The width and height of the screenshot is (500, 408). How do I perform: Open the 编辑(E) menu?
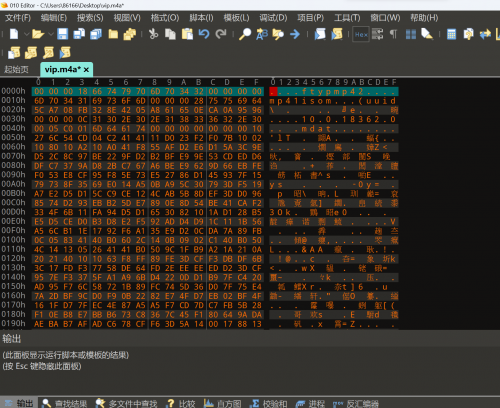coord(54,18)
